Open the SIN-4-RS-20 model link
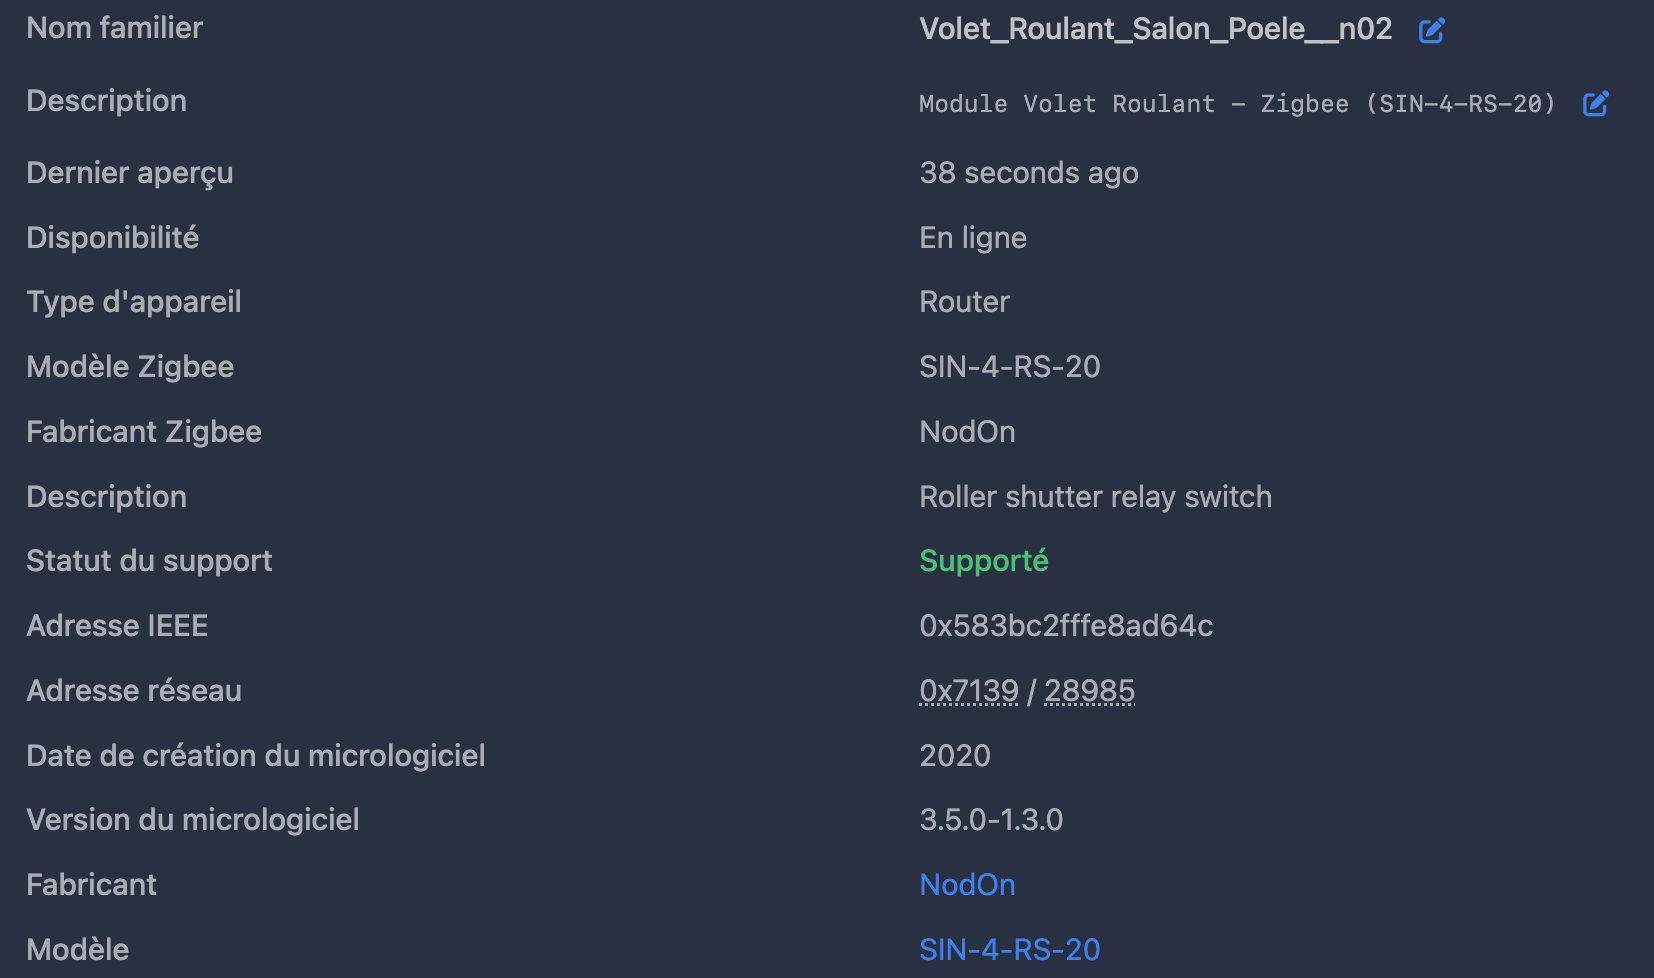The height and width of the screenshot is (978, 1654). coord(1009,950)
